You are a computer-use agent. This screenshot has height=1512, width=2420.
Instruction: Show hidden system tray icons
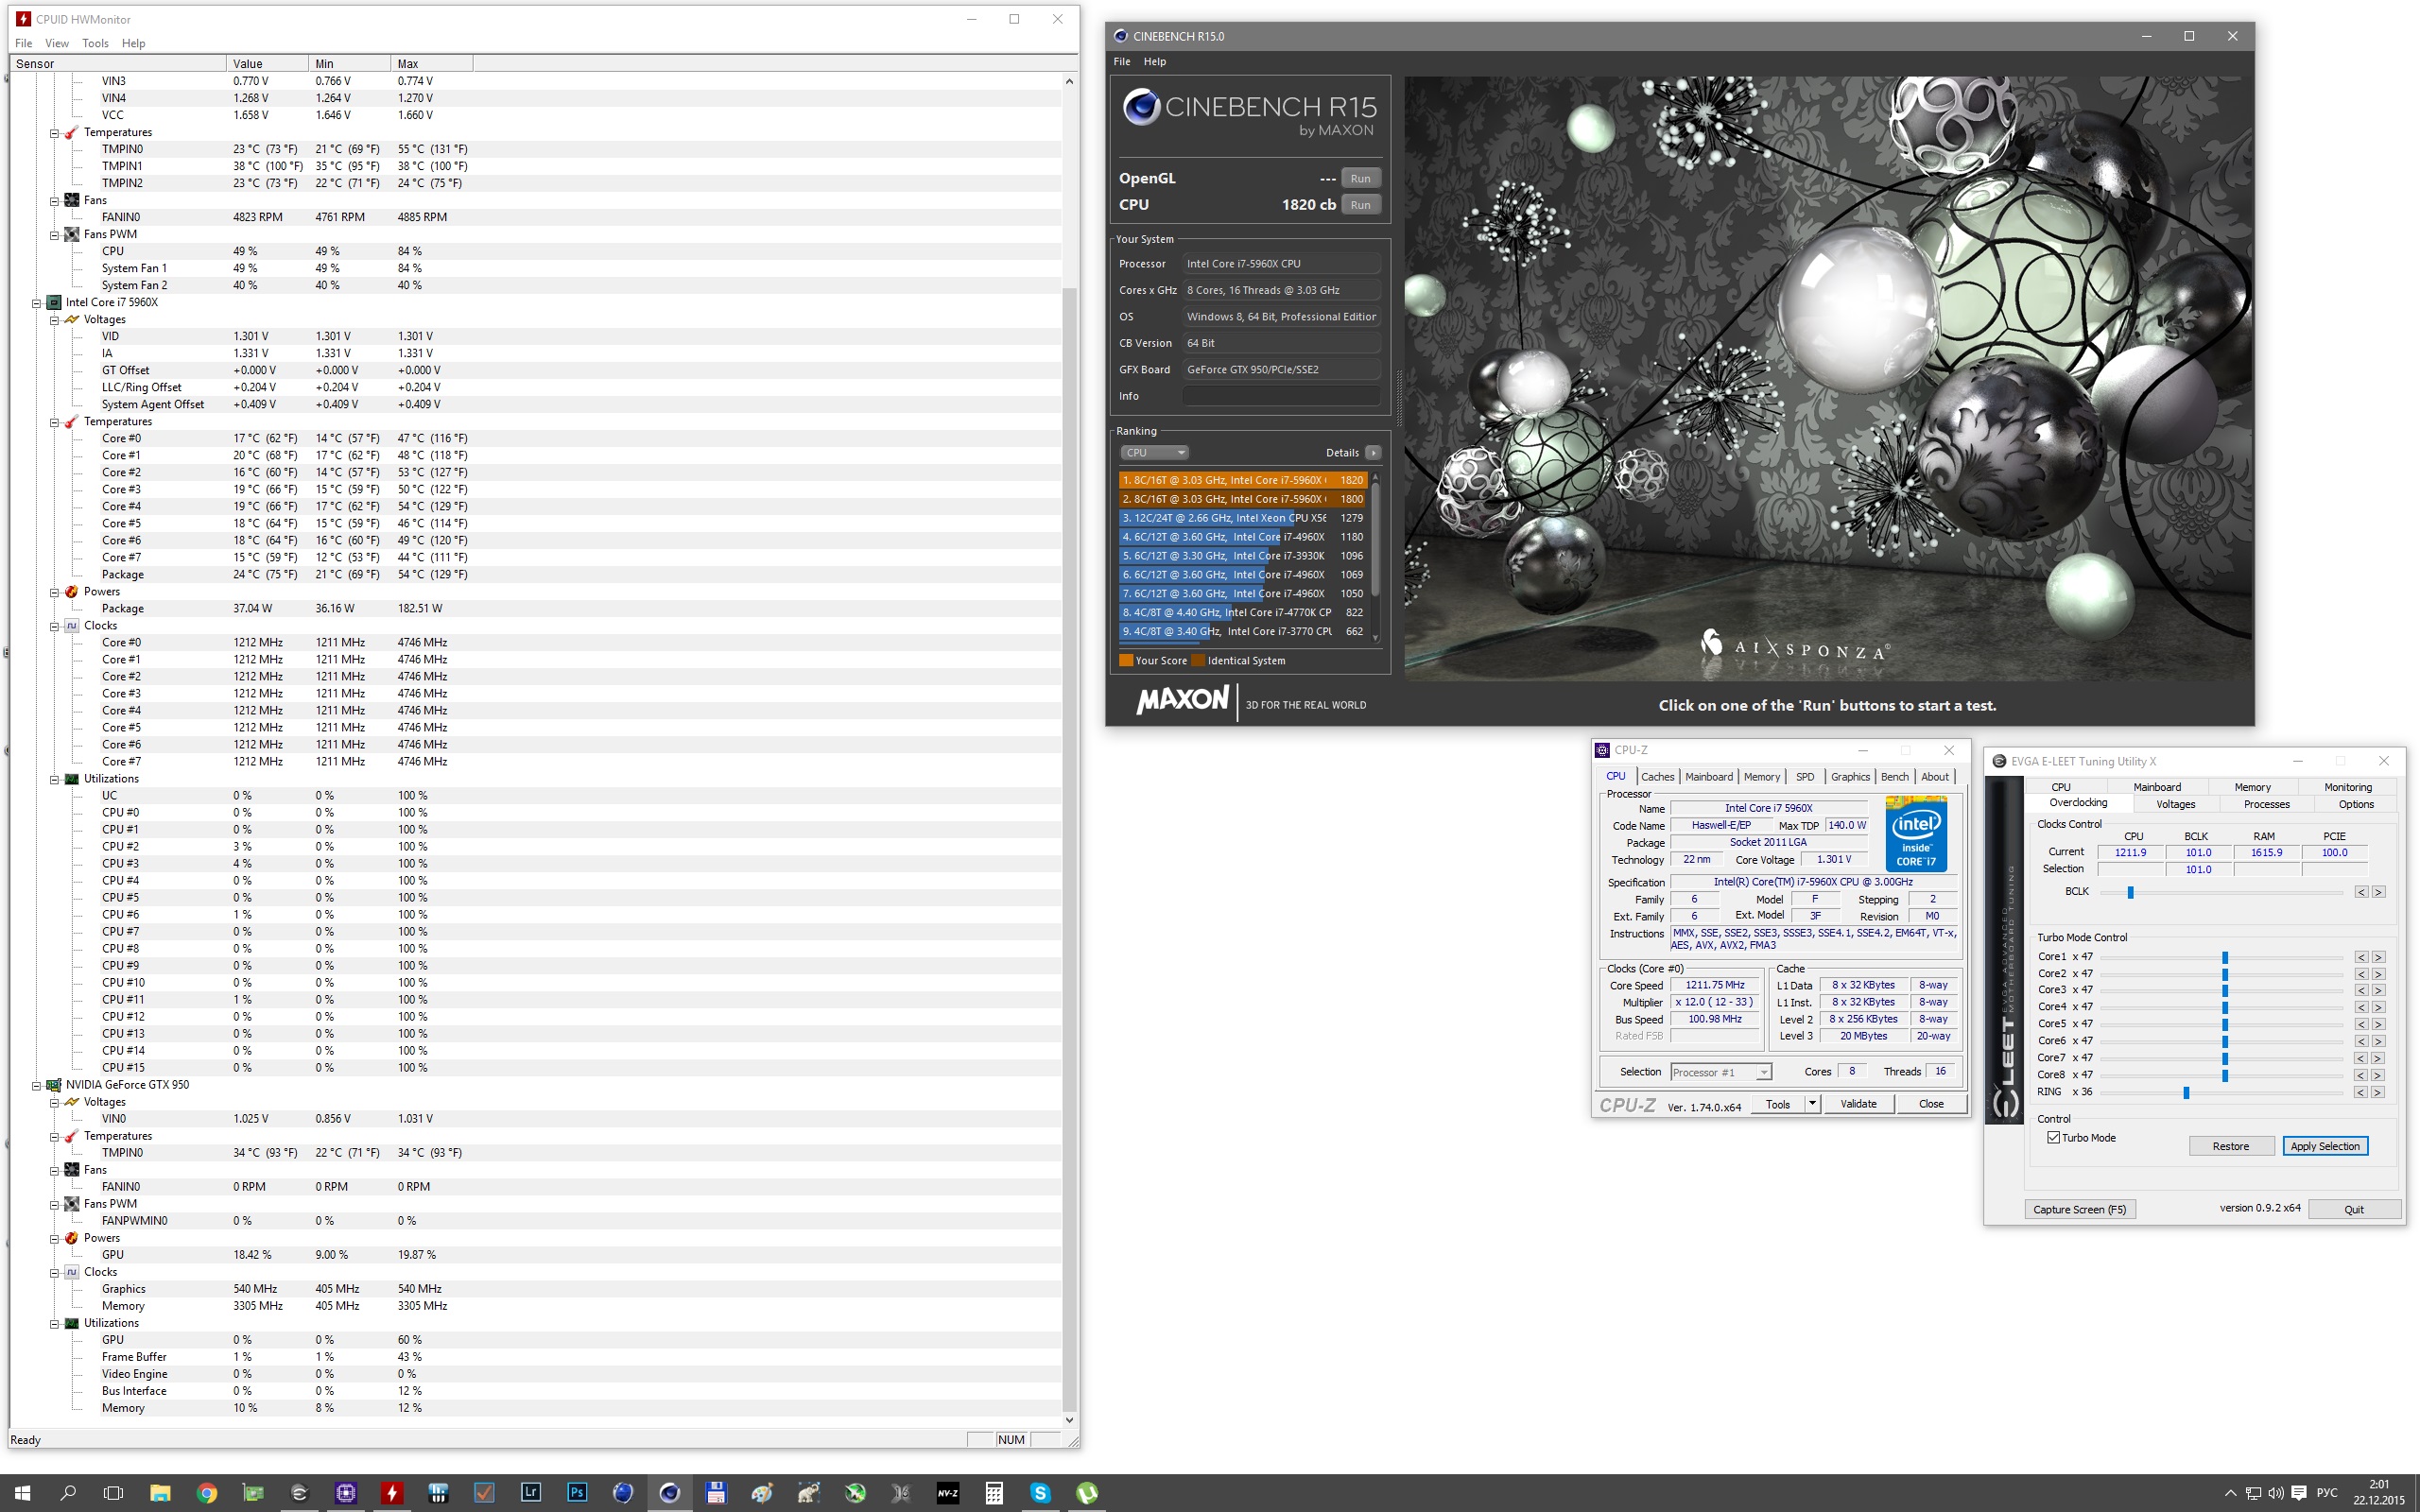tap(2230, 1493)
